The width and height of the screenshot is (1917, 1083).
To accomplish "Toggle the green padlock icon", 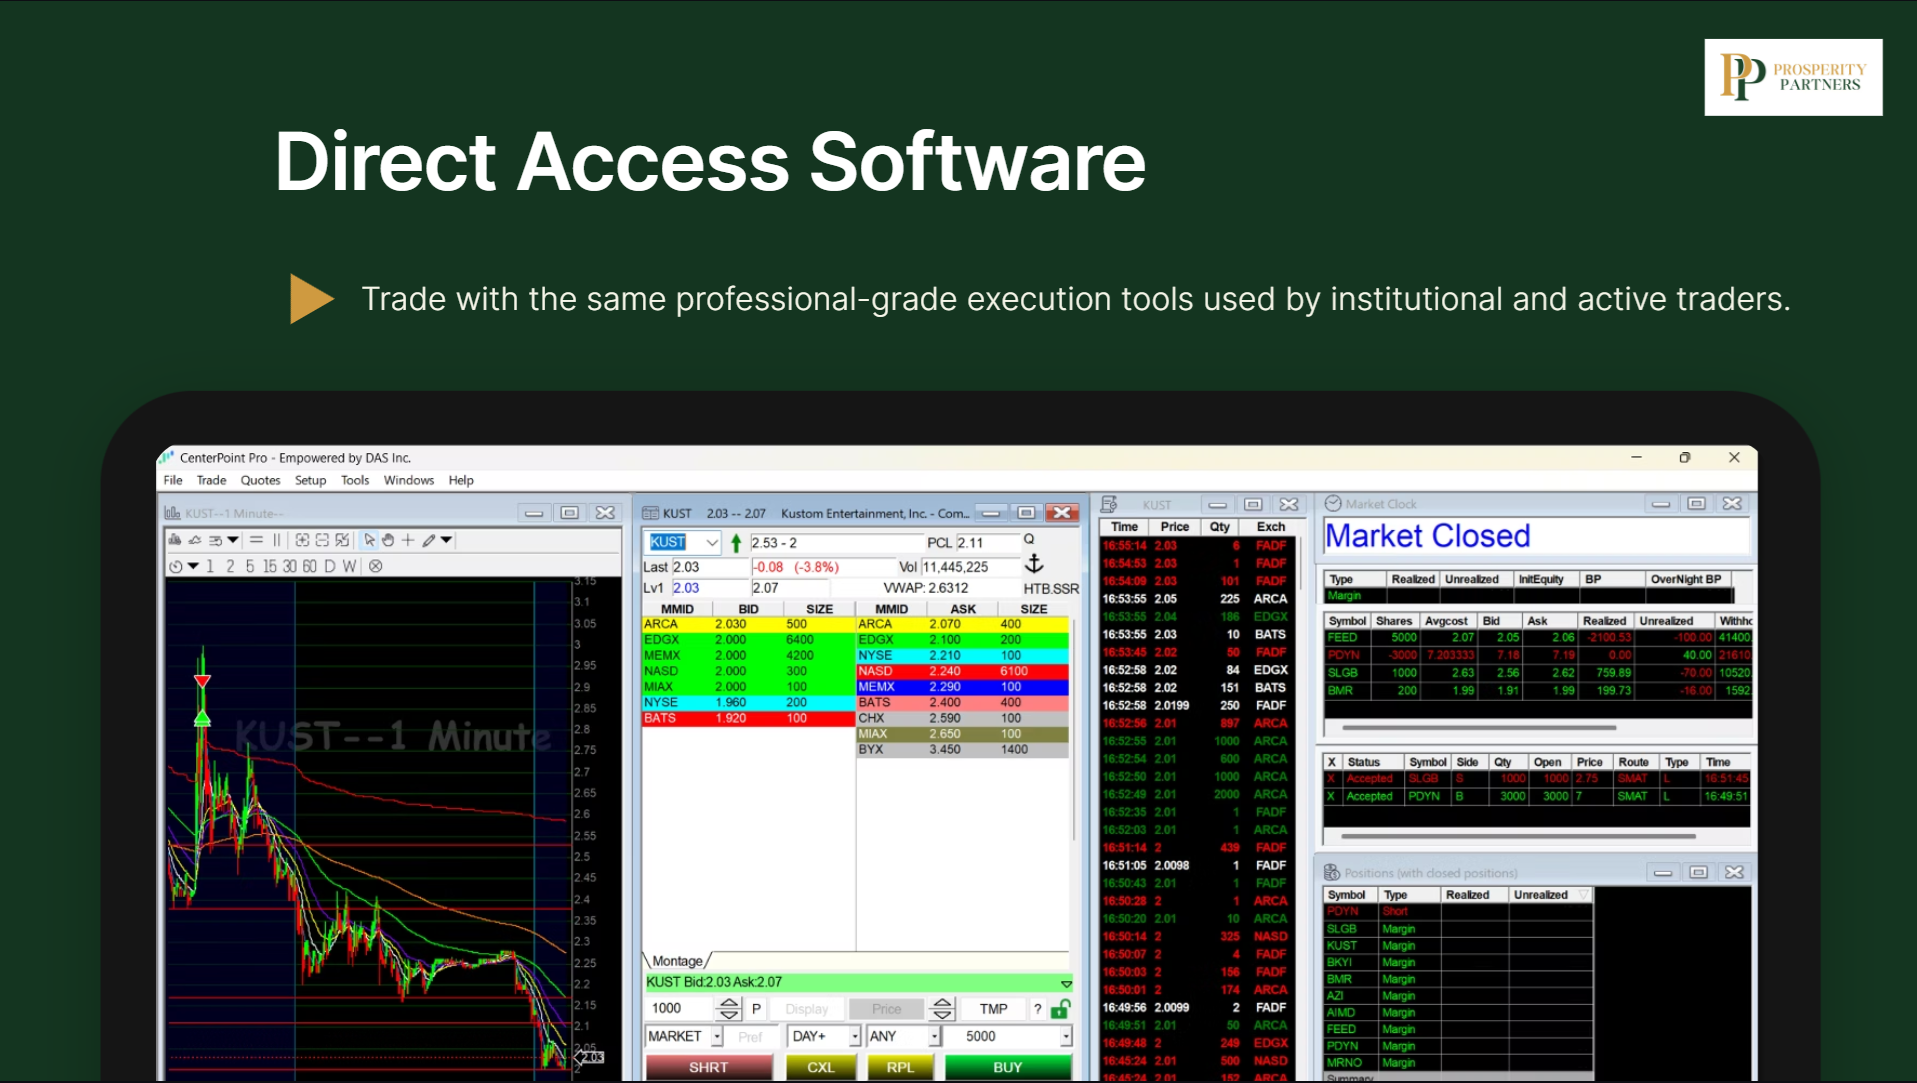I will pyautogui.click(x=1061, y=1008).
